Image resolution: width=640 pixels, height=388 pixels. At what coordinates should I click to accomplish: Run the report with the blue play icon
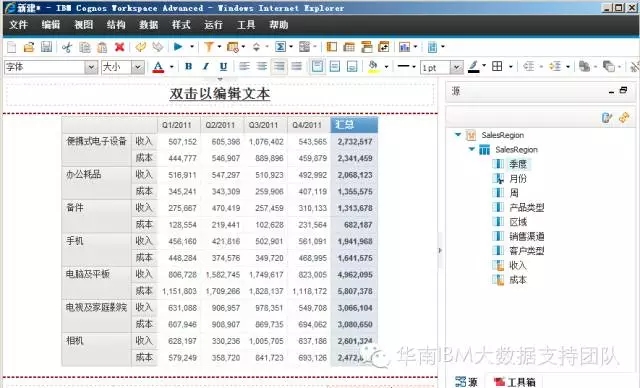coord(178,47)
